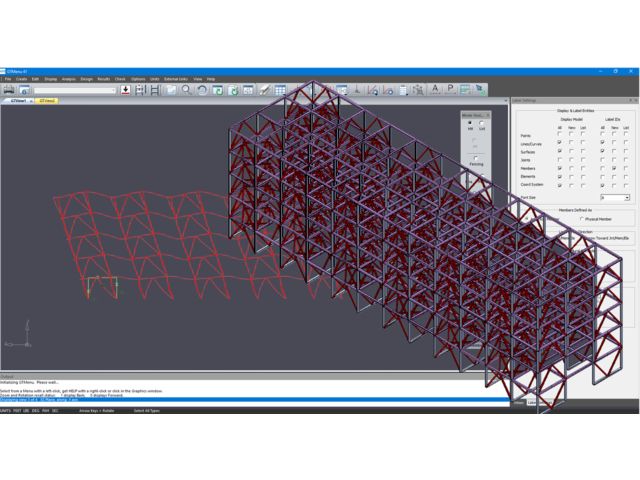The image size is (640, 480).
Task: Uncheck Members 'All' display model checkbox
Action: [x=559, y=169]
